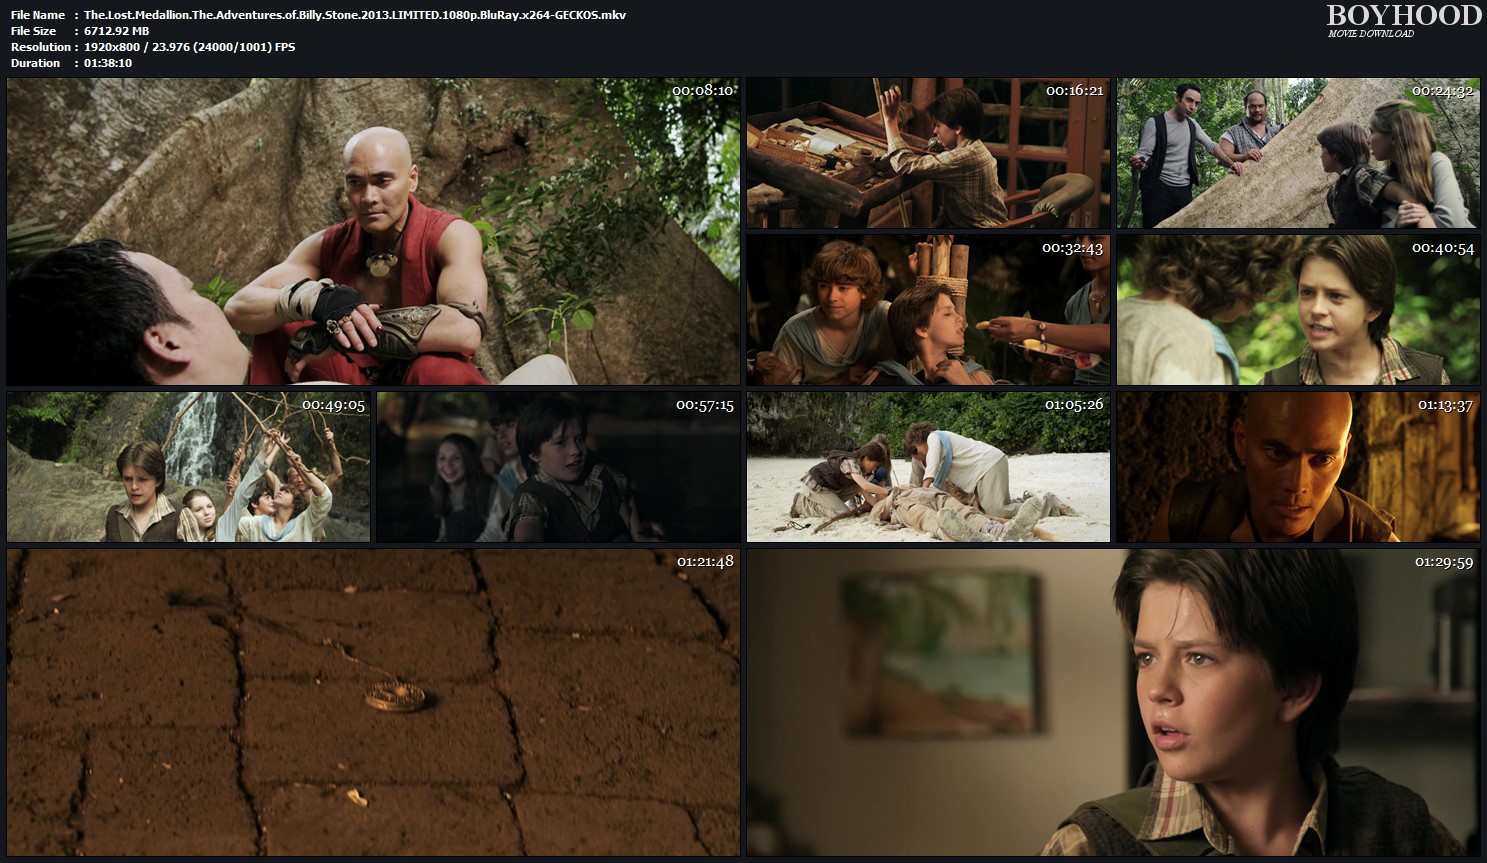Screen dimensions: 1487x863
Task: Click the MOVIE DOWNLOAD subtitle under logo
Action: [x=1370, y=34]
